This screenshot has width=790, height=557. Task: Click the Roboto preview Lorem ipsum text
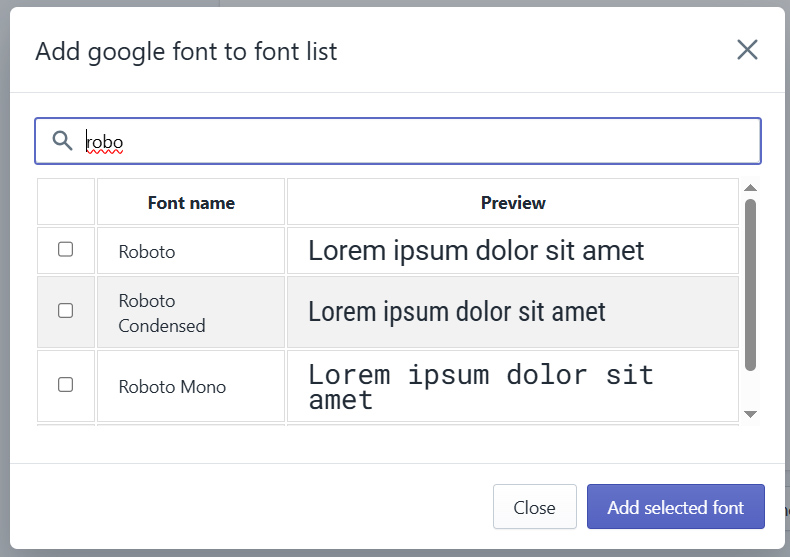pos(476,251)
